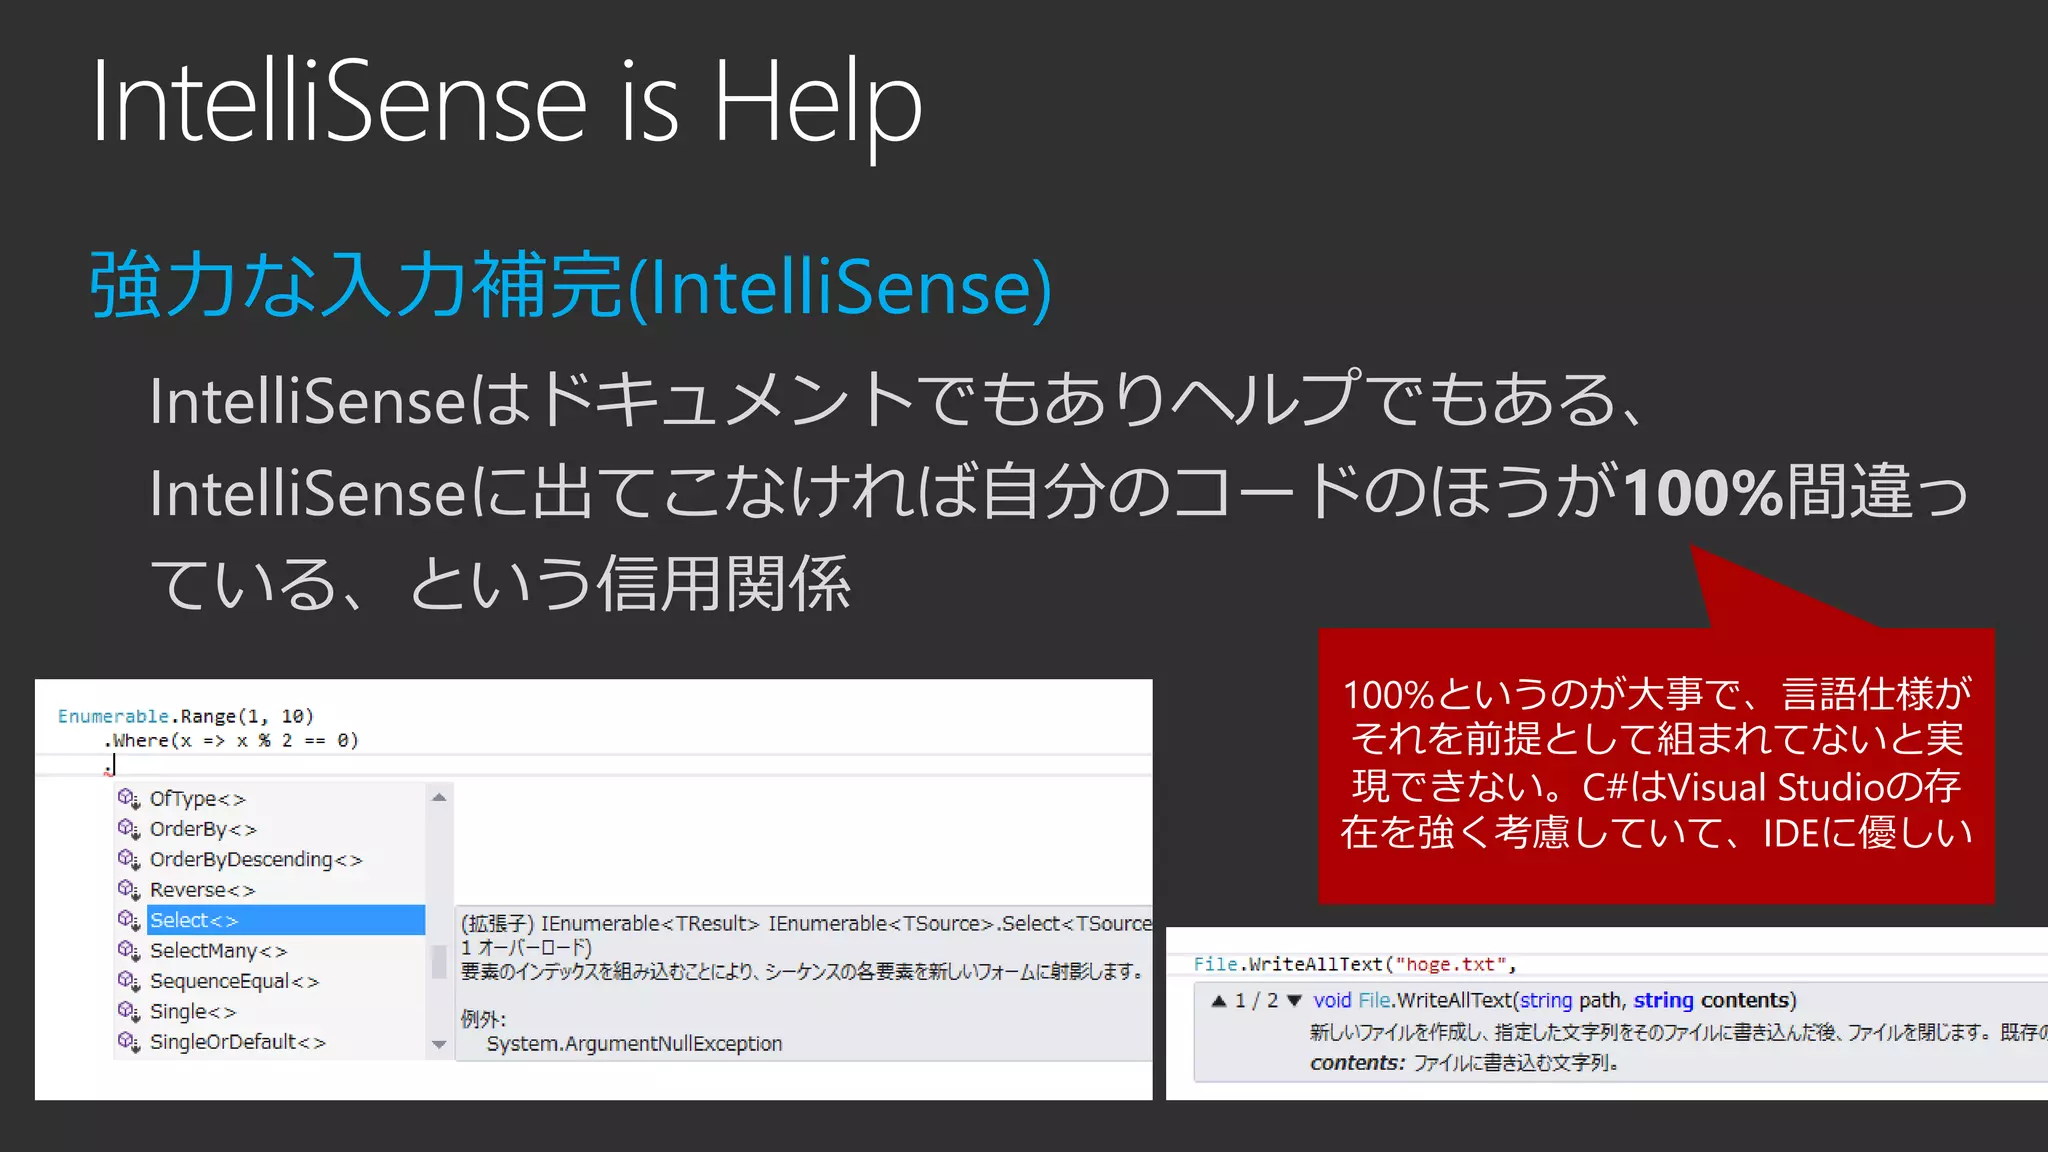Click the red callout box about 100%
The image size is (2048, 1152).
[1656, 765]
